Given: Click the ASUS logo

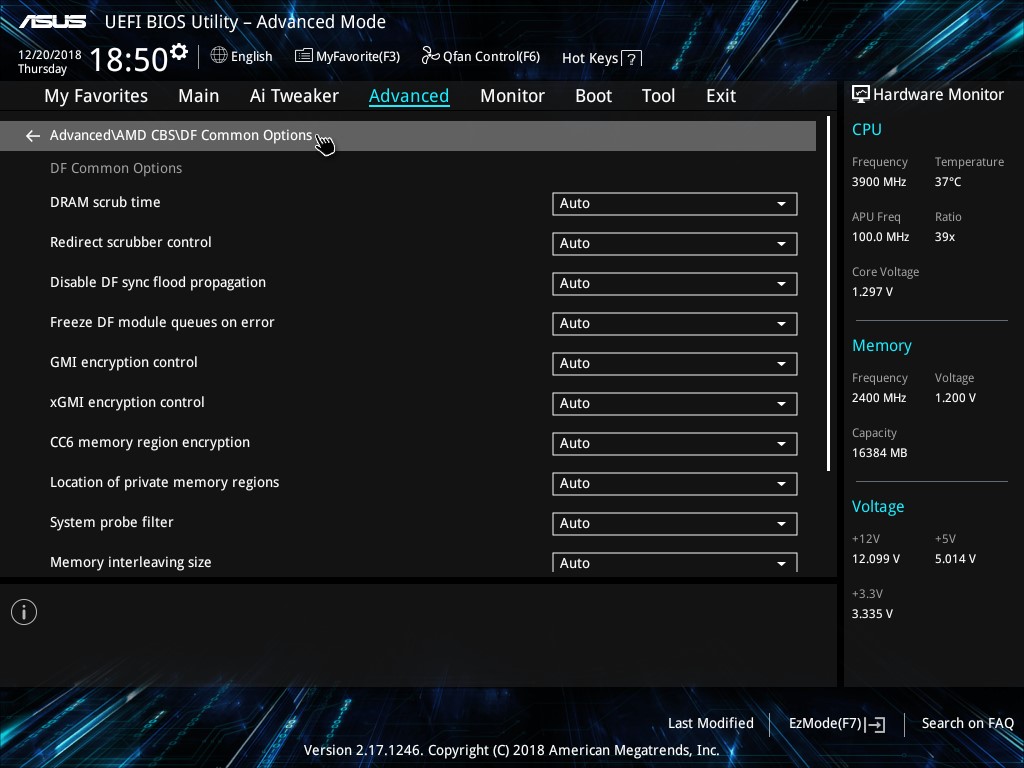Looking at the screenshot, I should click(x=52, y=22).
